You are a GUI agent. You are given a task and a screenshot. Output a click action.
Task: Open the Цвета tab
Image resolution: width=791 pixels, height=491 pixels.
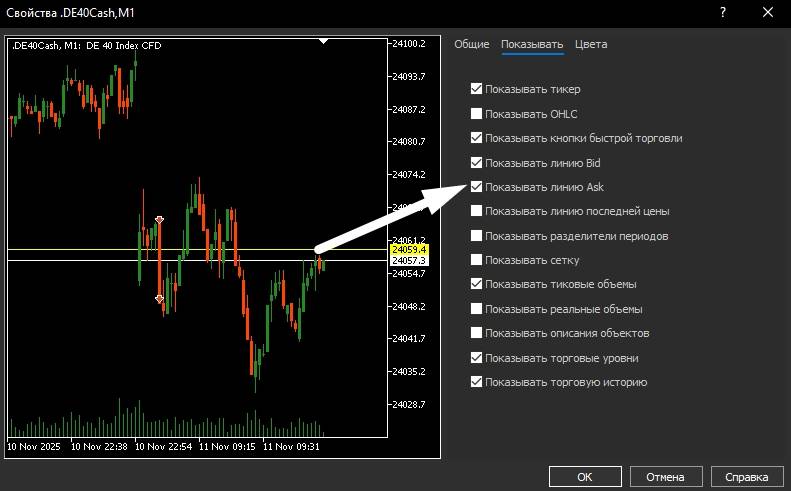click(x=591, y=44)
